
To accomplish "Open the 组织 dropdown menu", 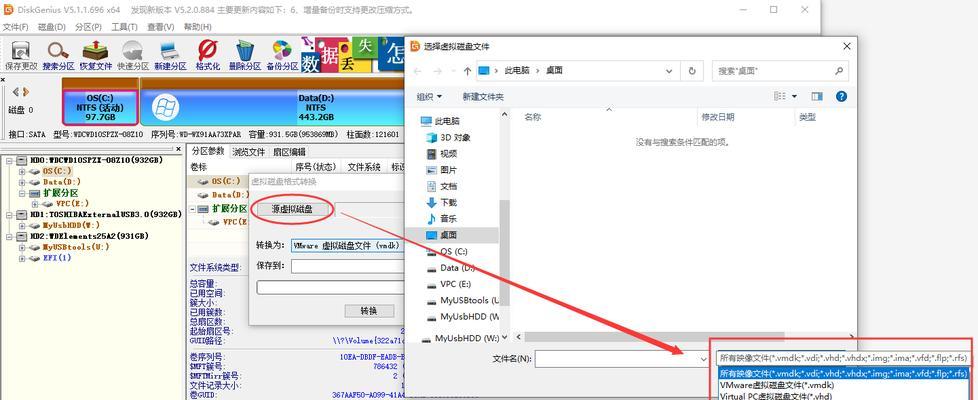I will pyautogui.click(x=429, y=97).
